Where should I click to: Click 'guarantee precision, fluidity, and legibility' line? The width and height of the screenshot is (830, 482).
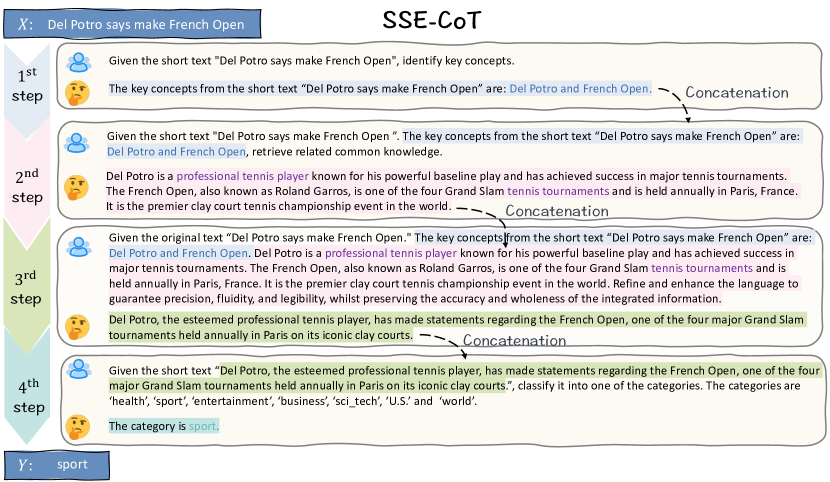[x=415, y=299]
